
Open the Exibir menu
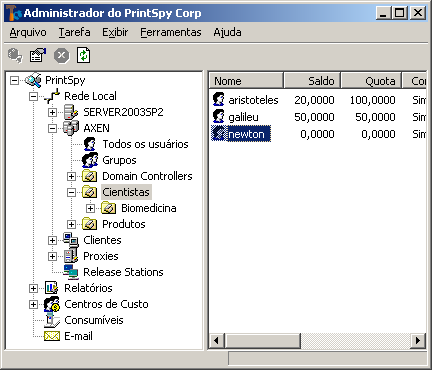[115, 32]
